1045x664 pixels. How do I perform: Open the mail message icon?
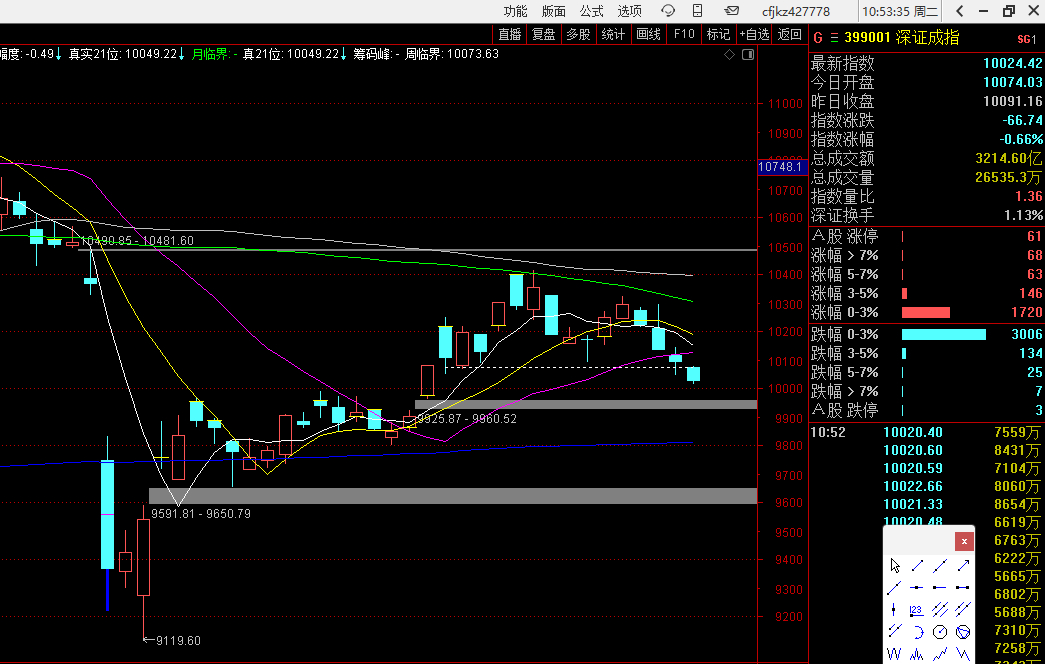[x=732, y=11]
